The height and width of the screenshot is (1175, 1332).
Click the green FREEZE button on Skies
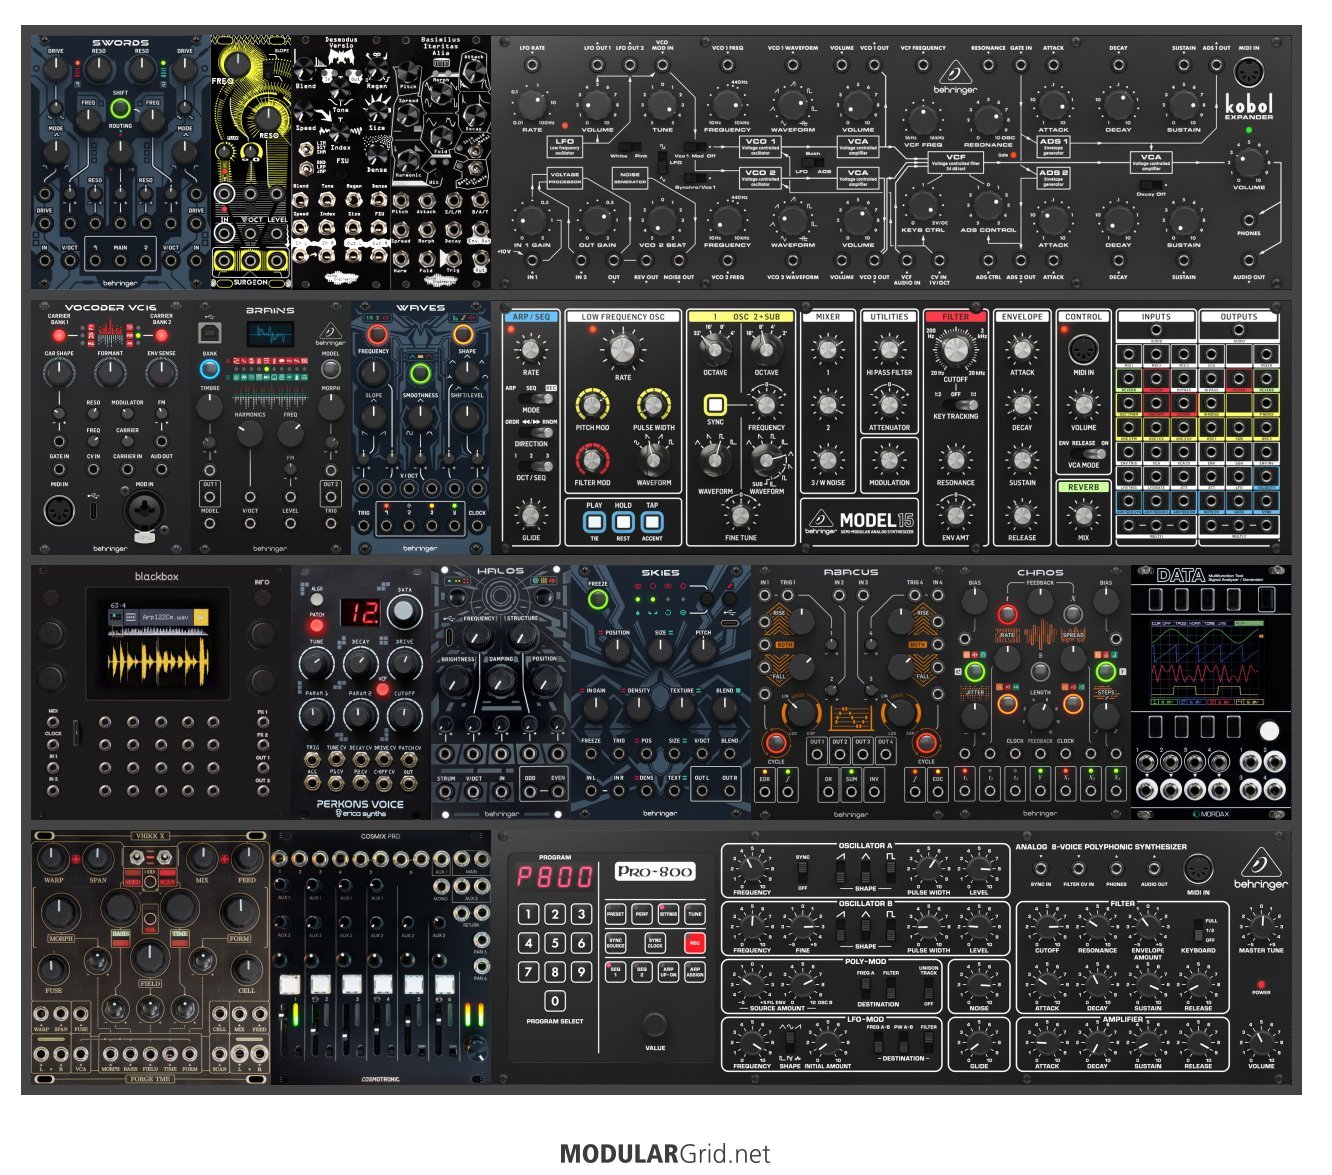[598, 600]
